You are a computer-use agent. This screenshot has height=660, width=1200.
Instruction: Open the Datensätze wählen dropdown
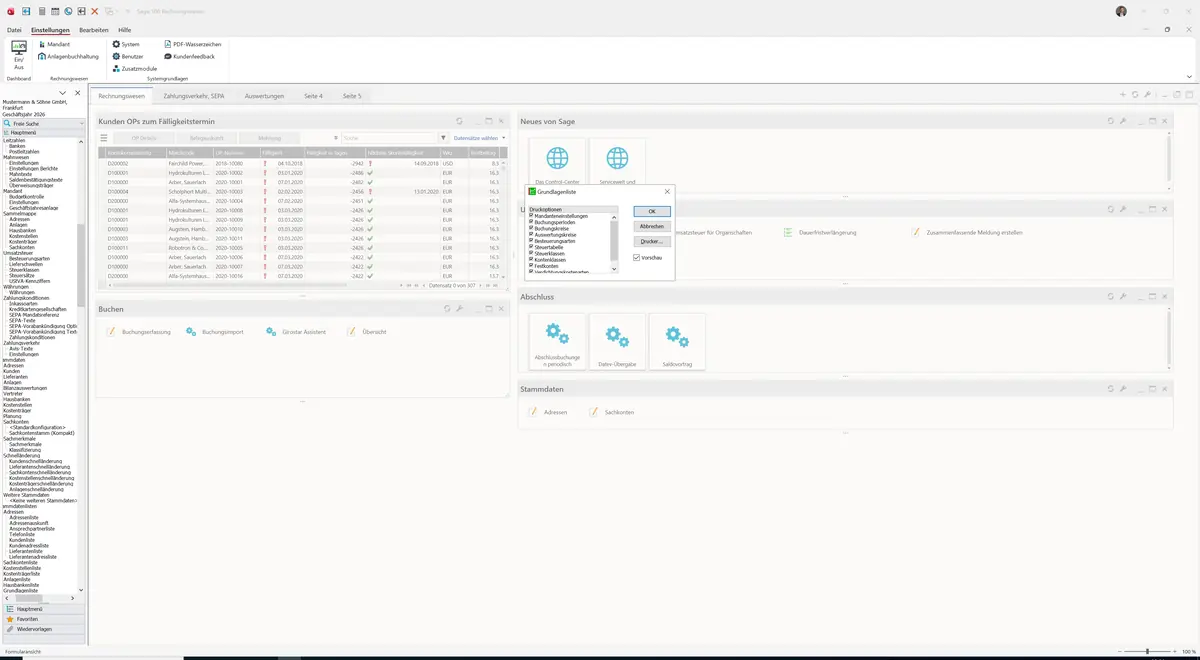pos(479,138)
